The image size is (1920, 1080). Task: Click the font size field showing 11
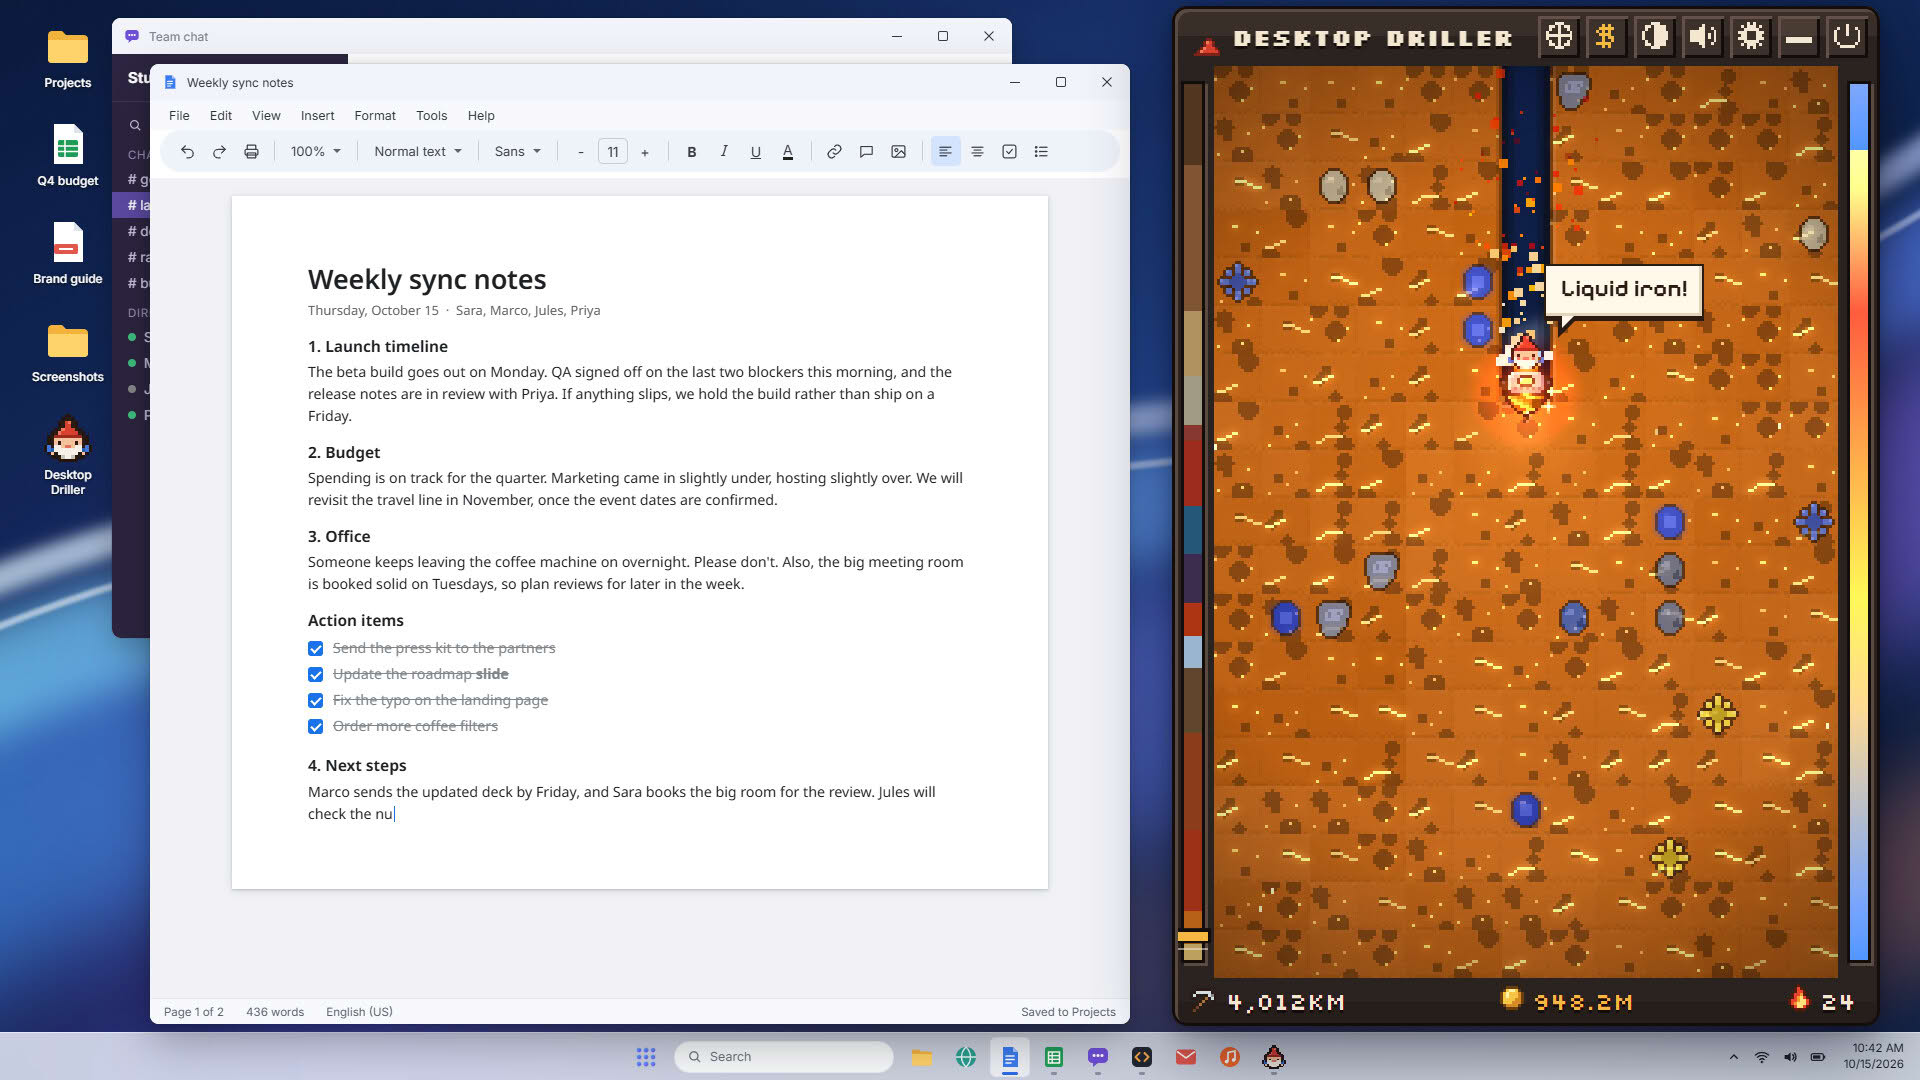[x=613, y=152]
